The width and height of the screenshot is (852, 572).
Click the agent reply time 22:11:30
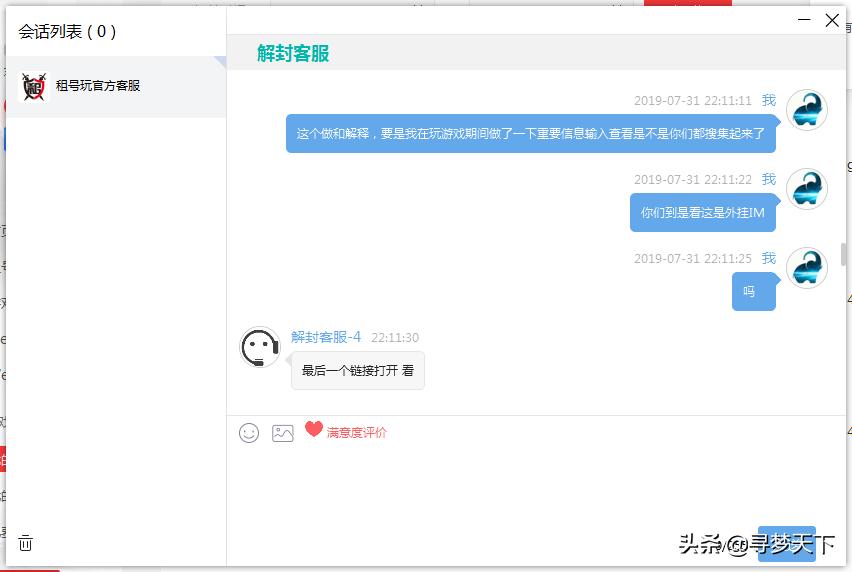pos(395,338)
